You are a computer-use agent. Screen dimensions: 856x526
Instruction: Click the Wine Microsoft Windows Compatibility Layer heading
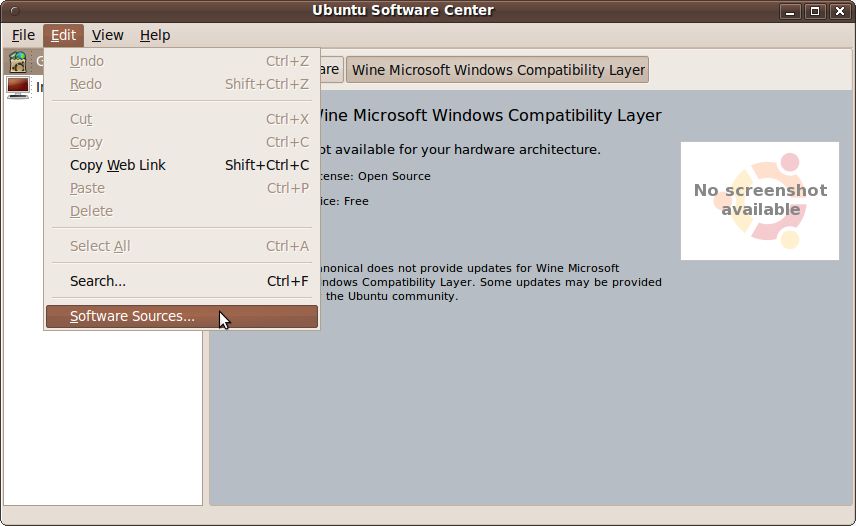coord(491,115)
